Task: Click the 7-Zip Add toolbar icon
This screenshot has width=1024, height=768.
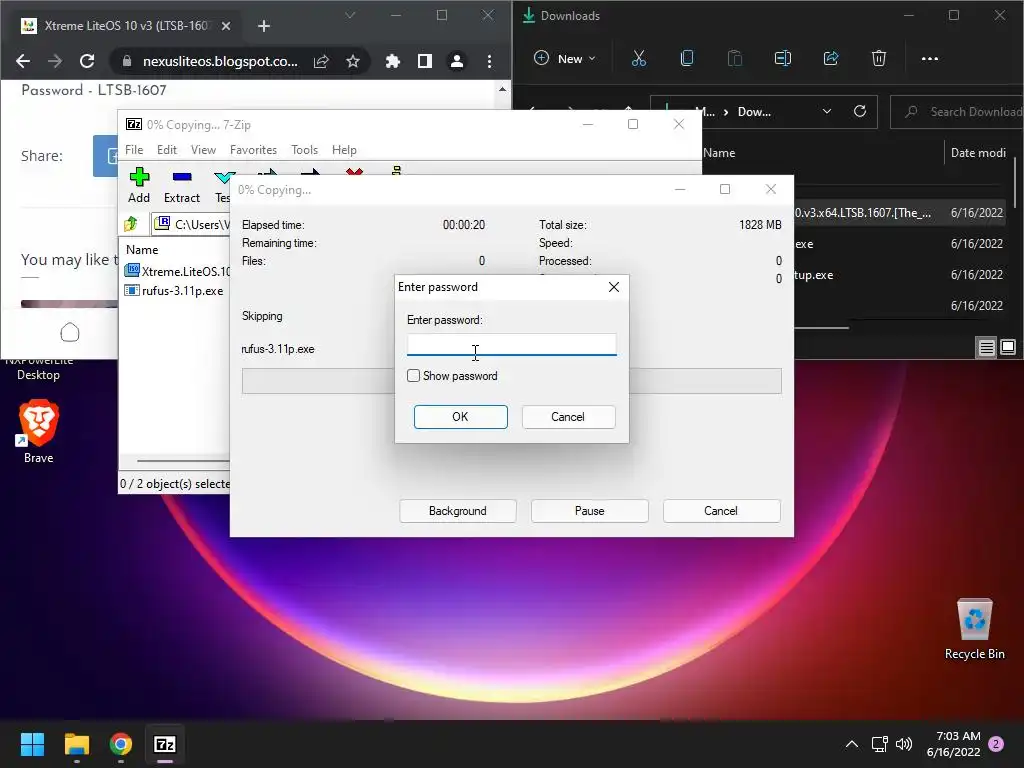Action: pyautogui.click(x=138, y=185)
